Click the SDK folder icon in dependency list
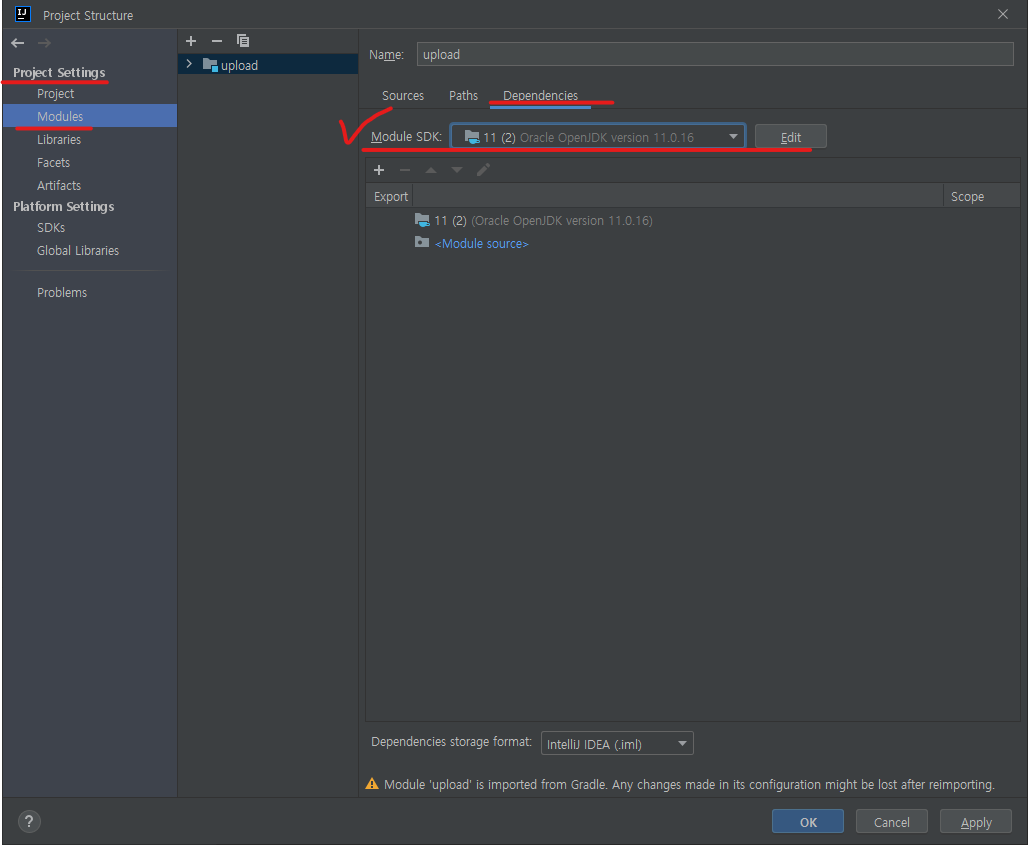1028x845 pixels. (422, 220)
